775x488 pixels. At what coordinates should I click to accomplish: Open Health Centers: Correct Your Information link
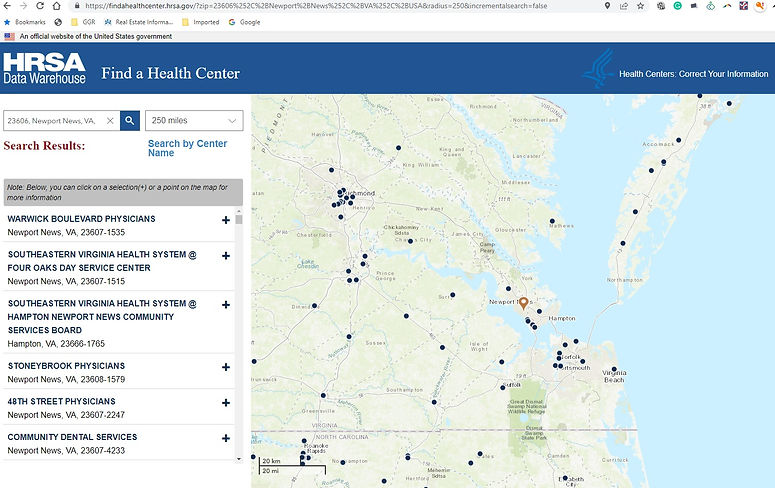693,74
